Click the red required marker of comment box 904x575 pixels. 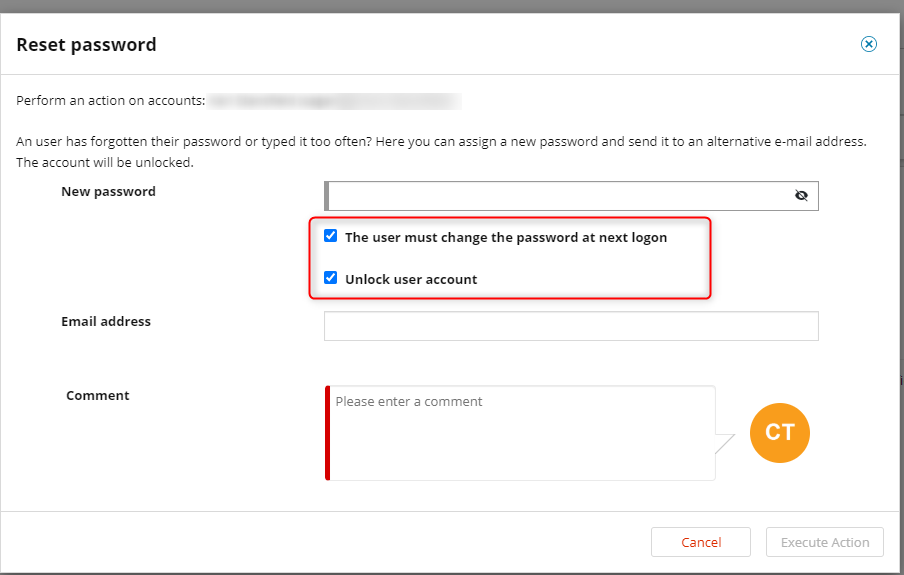click(327, 433)
